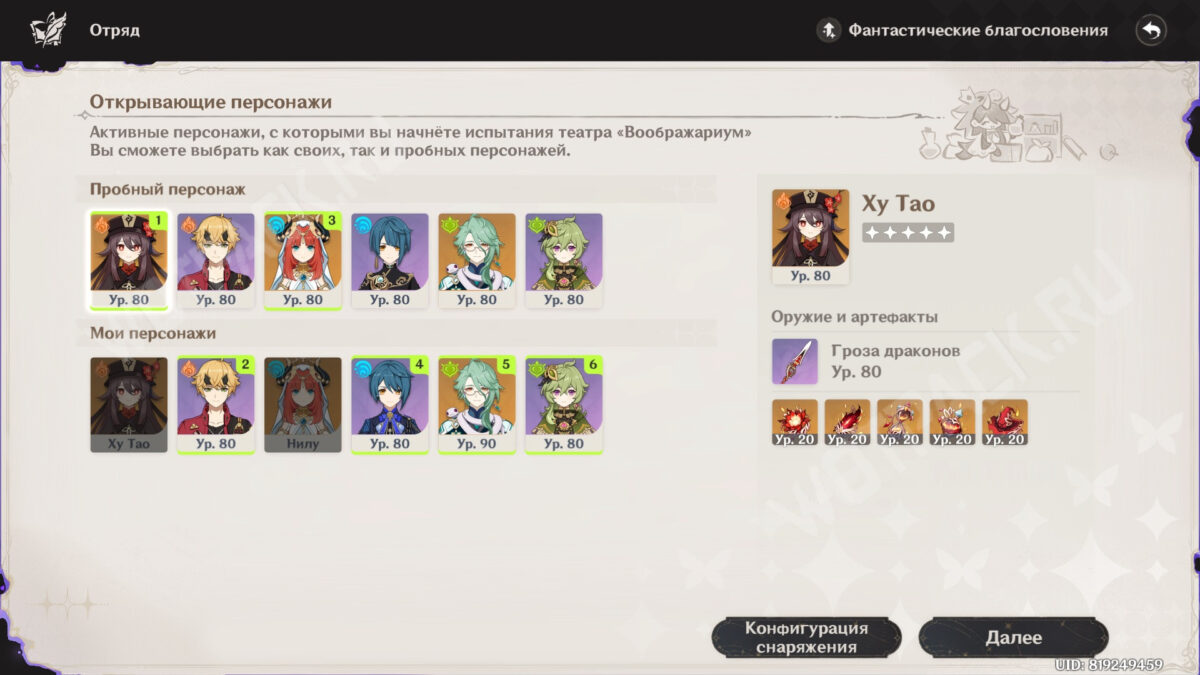This screenshot has width=1200, height=675.
Task: Open the third sands artifact icon
Action: [900, 422]
